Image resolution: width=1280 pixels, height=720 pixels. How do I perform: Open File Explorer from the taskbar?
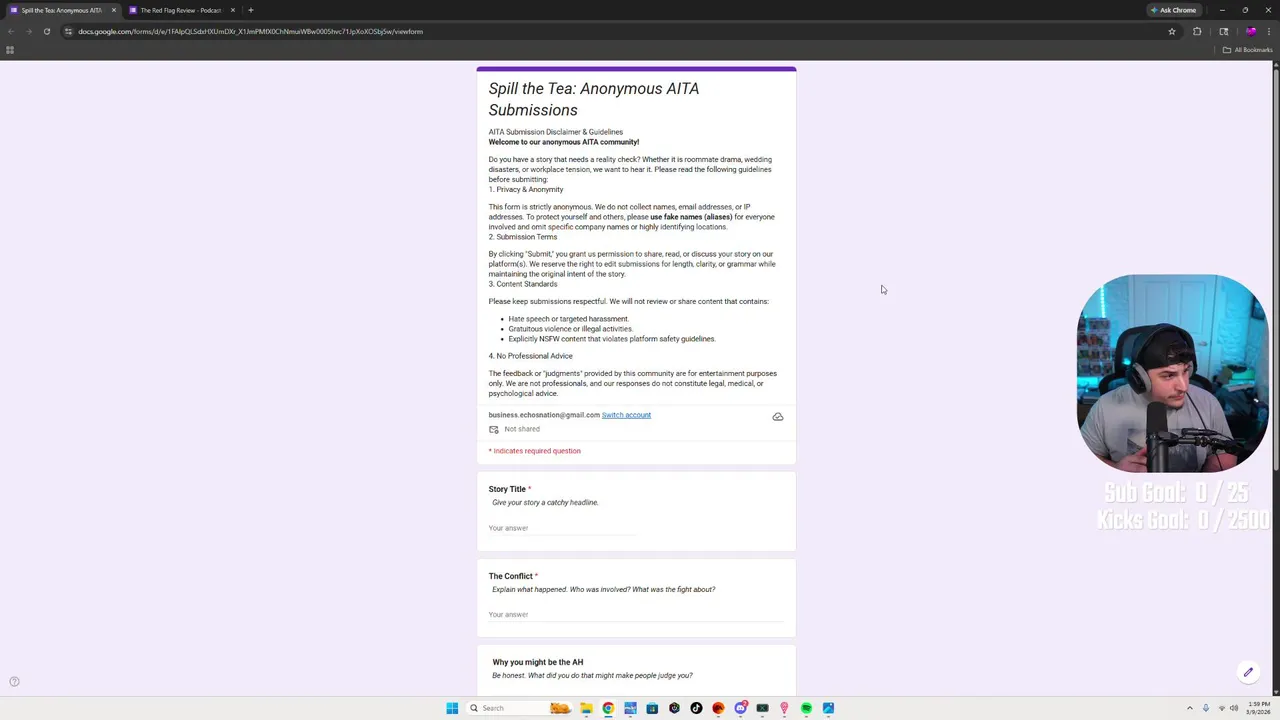586,708
